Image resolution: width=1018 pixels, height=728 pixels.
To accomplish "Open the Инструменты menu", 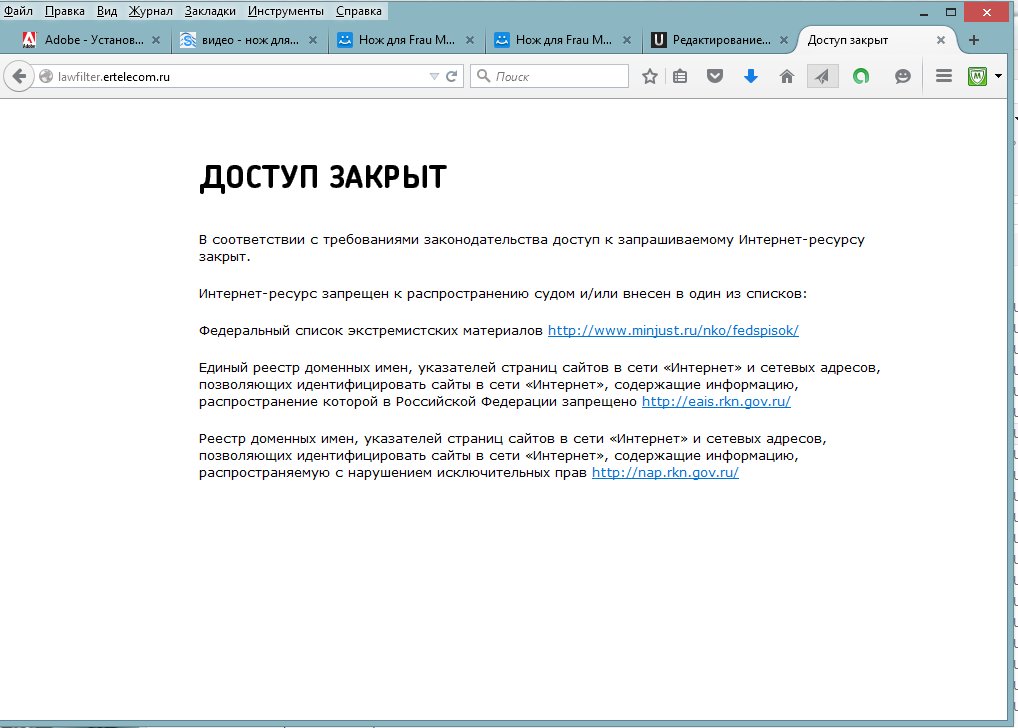I will click(286, 11).
